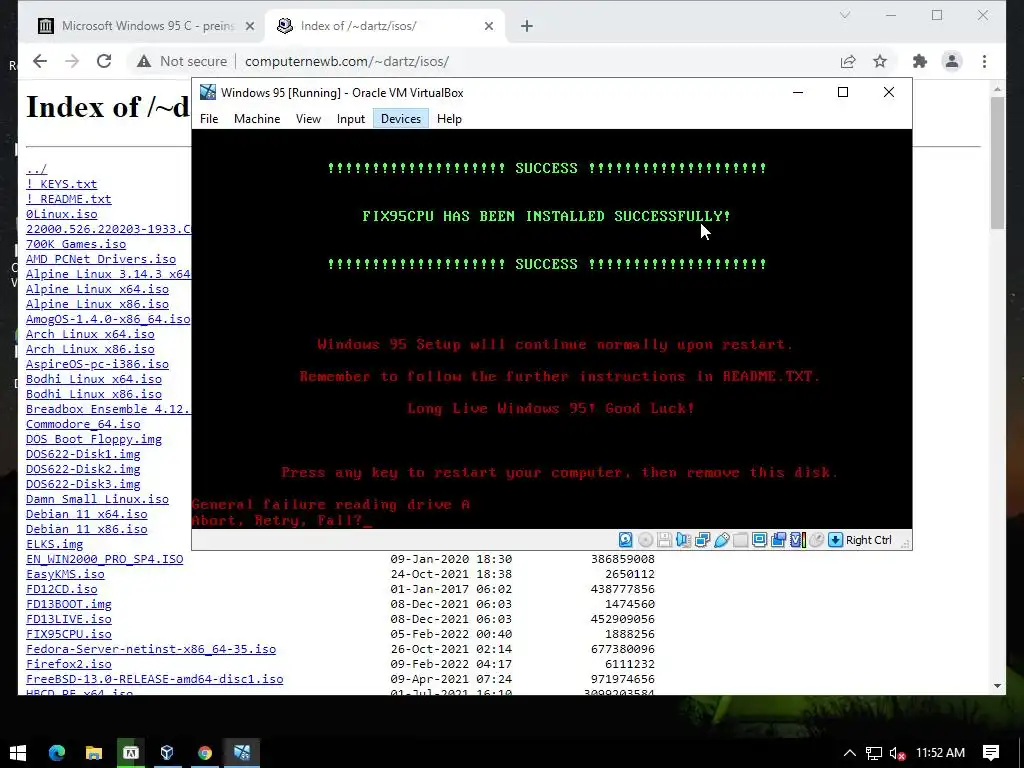This screenshot has width=1024, height=768.
Task: Click FreeBSD-13.0-RELEASE-amd64-disc1.iso link
Action: (x=155, y=679)
